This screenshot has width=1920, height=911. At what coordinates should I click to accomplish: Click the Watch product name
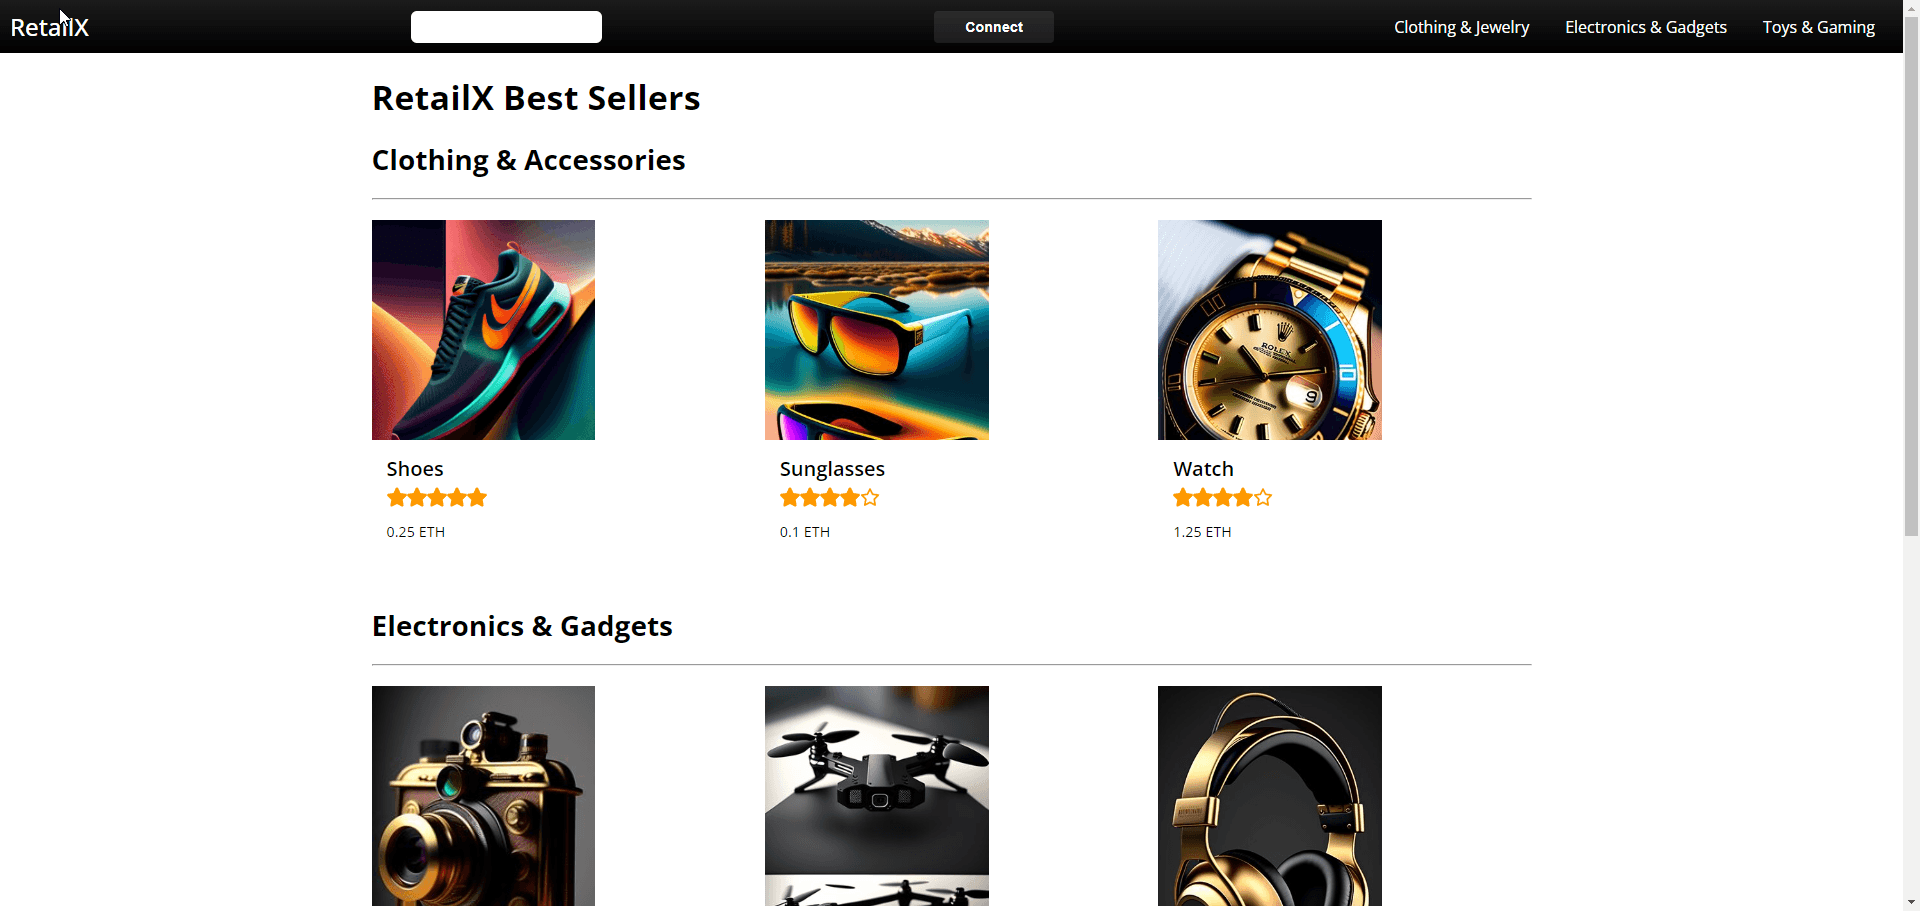click(x=1203, y=469)
